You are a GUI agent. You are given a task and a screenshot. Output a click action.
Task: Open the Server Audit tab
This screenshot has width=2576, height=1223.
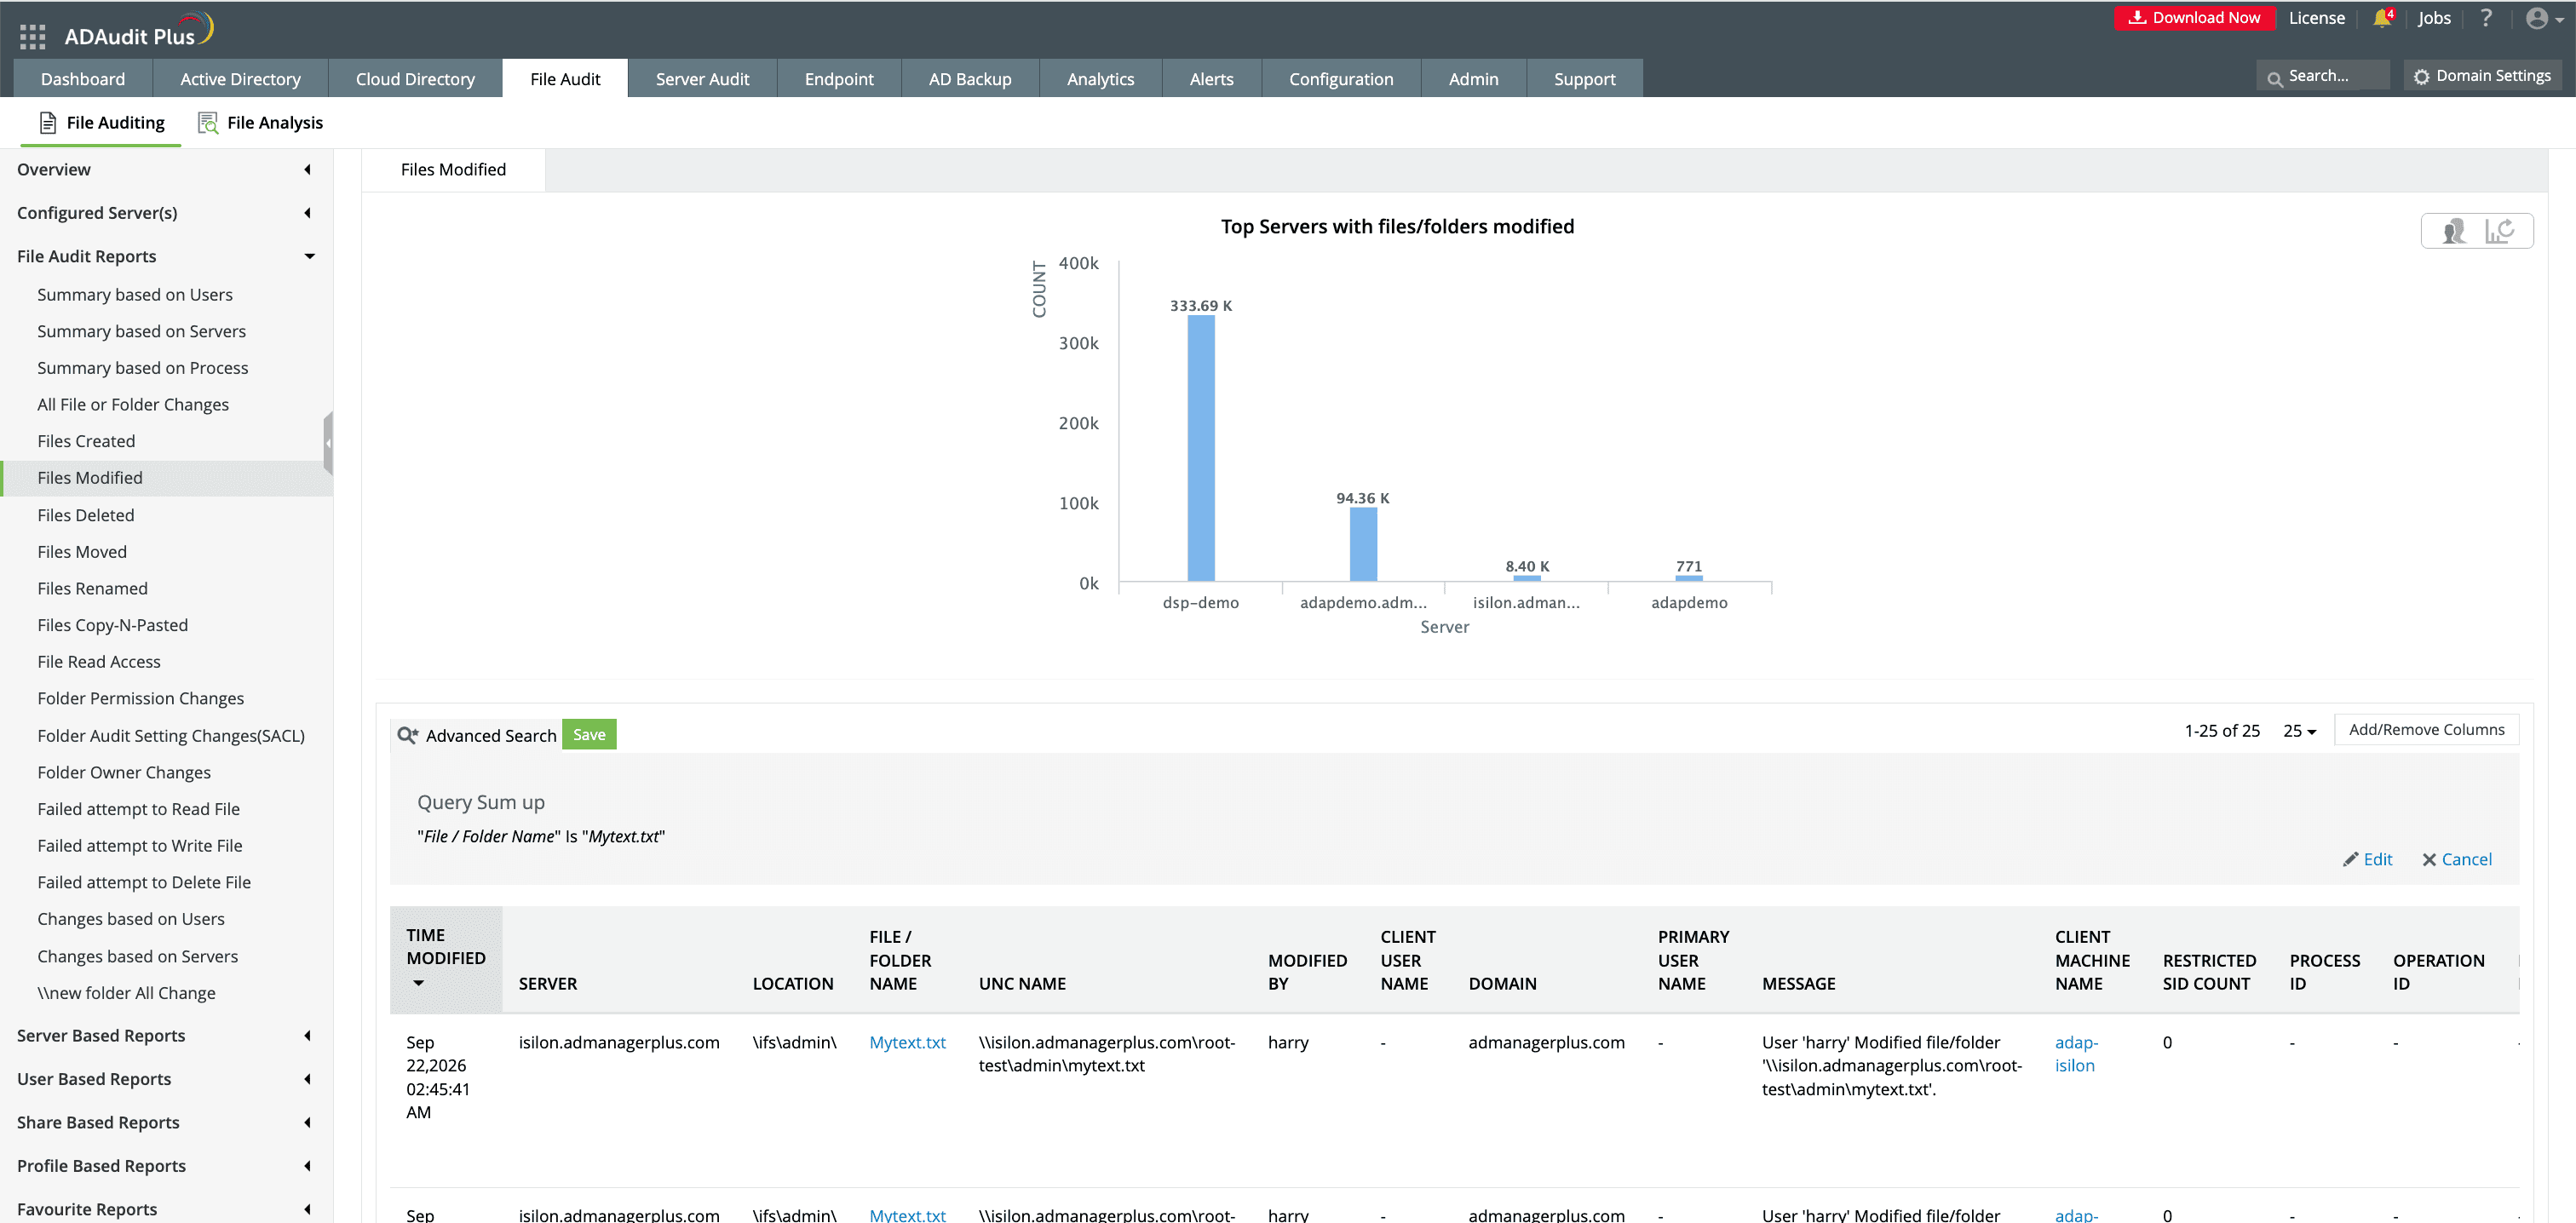click(702, 79)
